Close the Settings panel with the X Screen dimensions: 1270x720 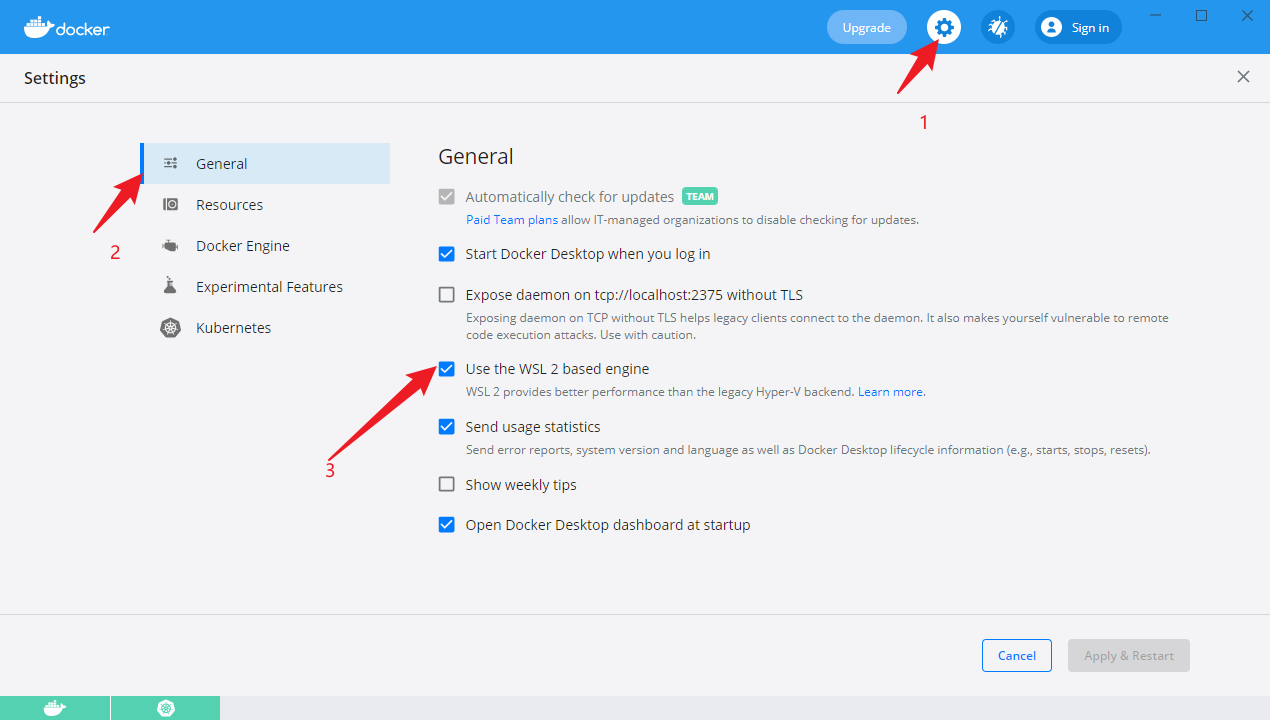[x=1243, y=77]
